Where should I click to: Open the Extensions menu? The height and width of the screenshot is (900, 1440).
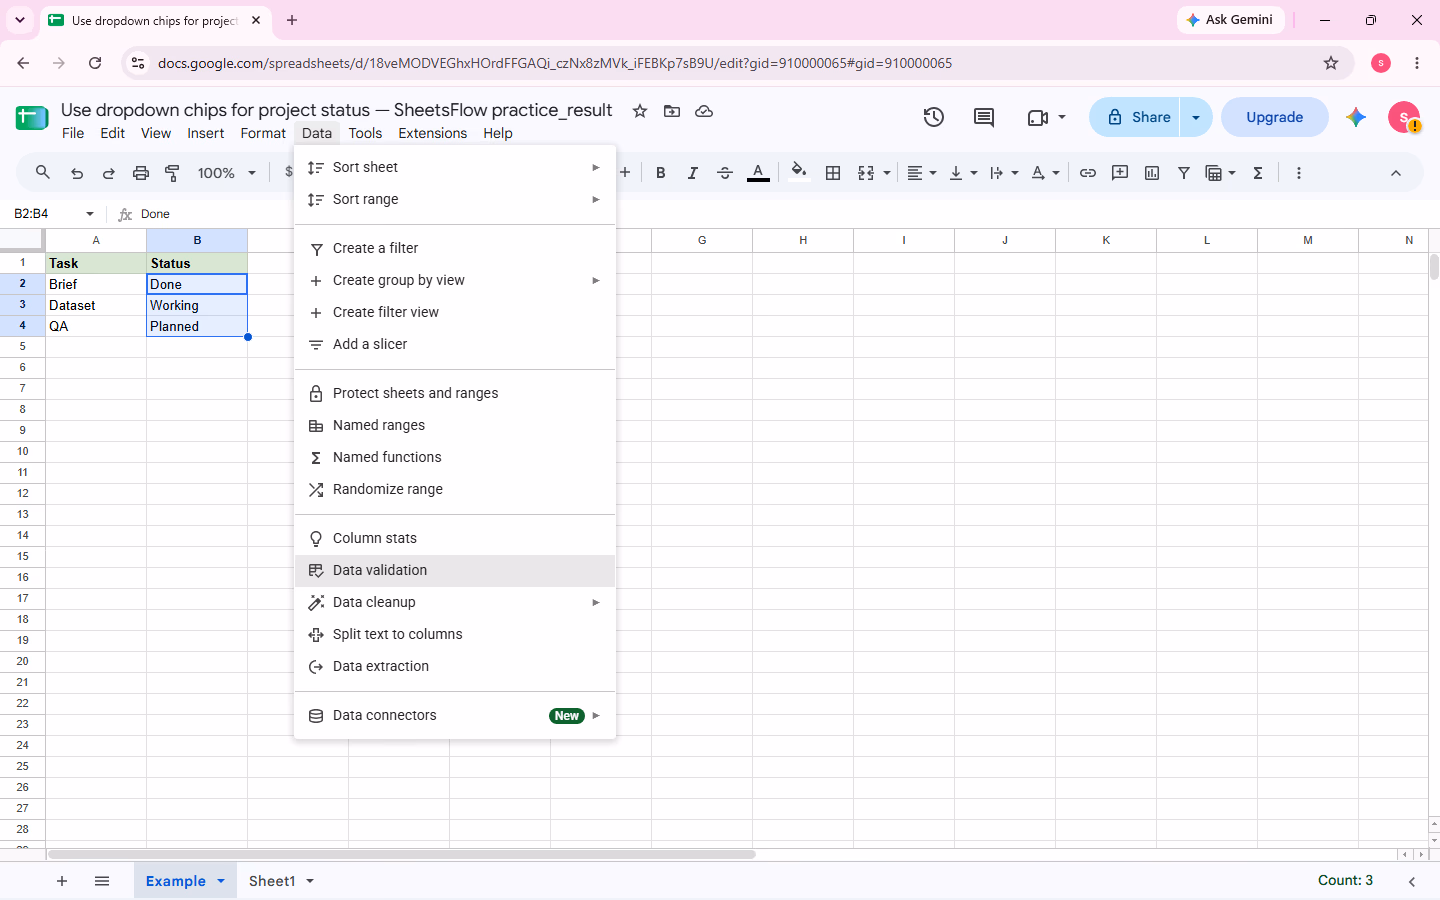click(432, 133)
